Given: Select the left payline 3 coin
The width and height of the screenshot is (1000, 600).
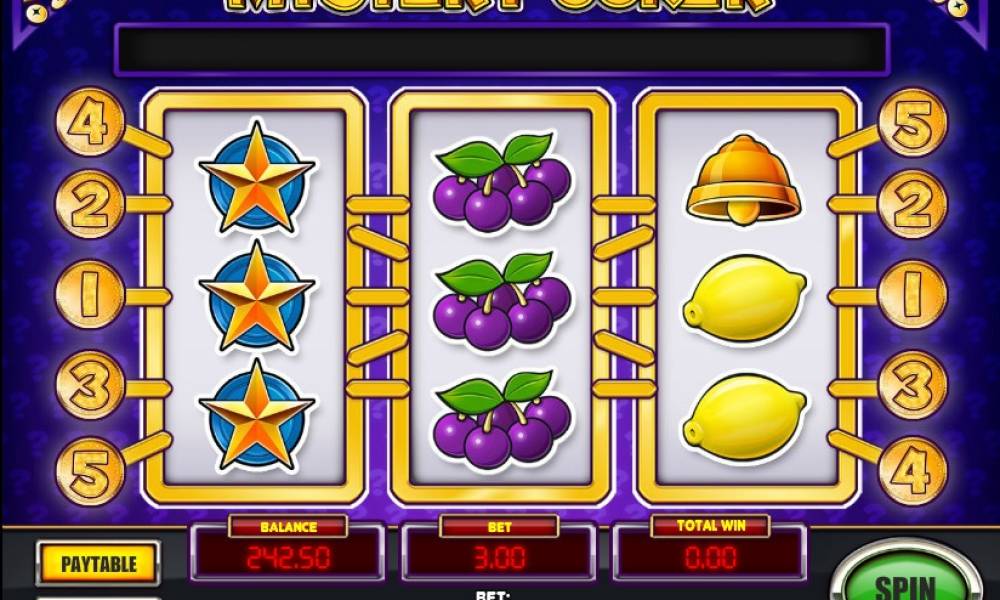Looking at the screenshot, I should (x=89, y=385).
